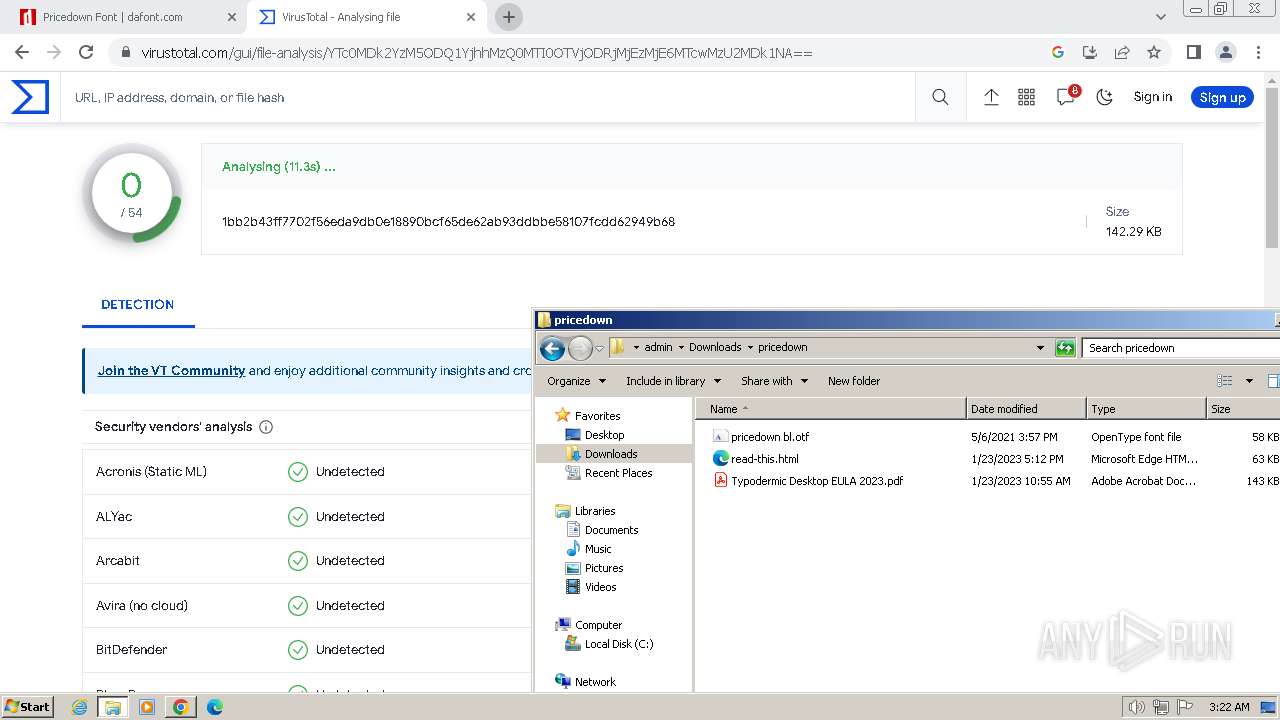Select Recent Places in navigation pane
The image size is (1280, 720).
pyautogui.click(x=618, y=473)
